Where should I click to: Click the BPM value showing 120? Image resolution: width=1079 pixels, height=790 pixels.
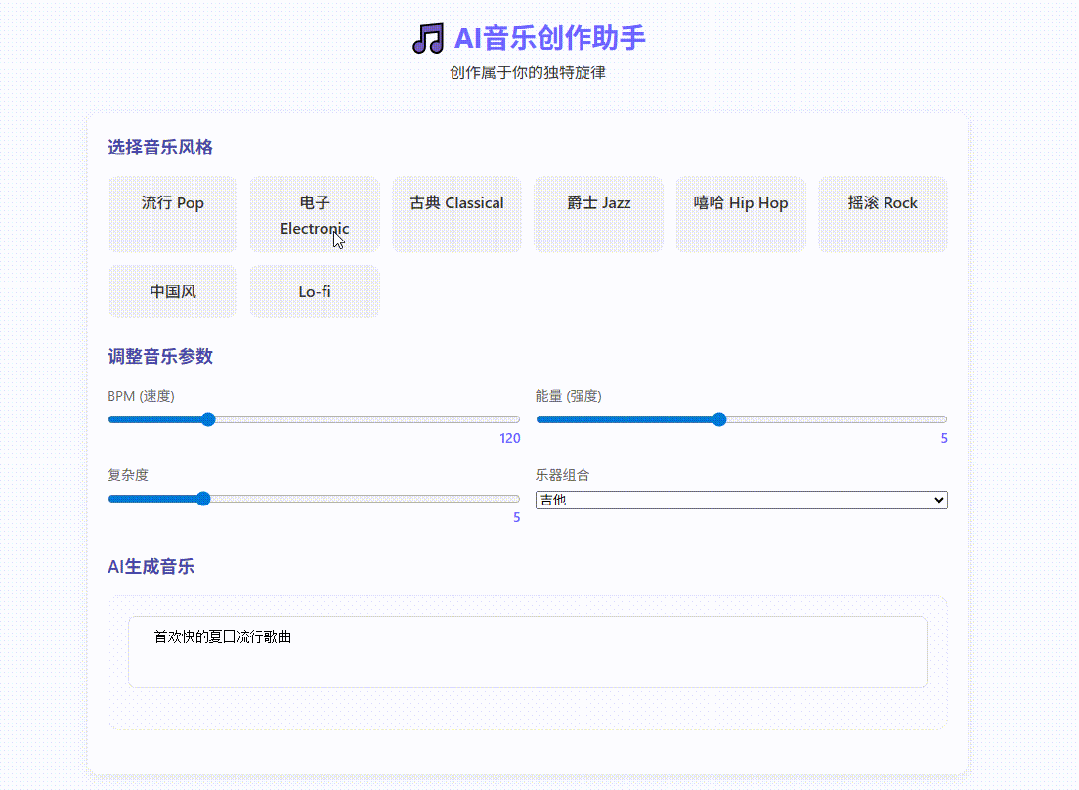[509, 438]
